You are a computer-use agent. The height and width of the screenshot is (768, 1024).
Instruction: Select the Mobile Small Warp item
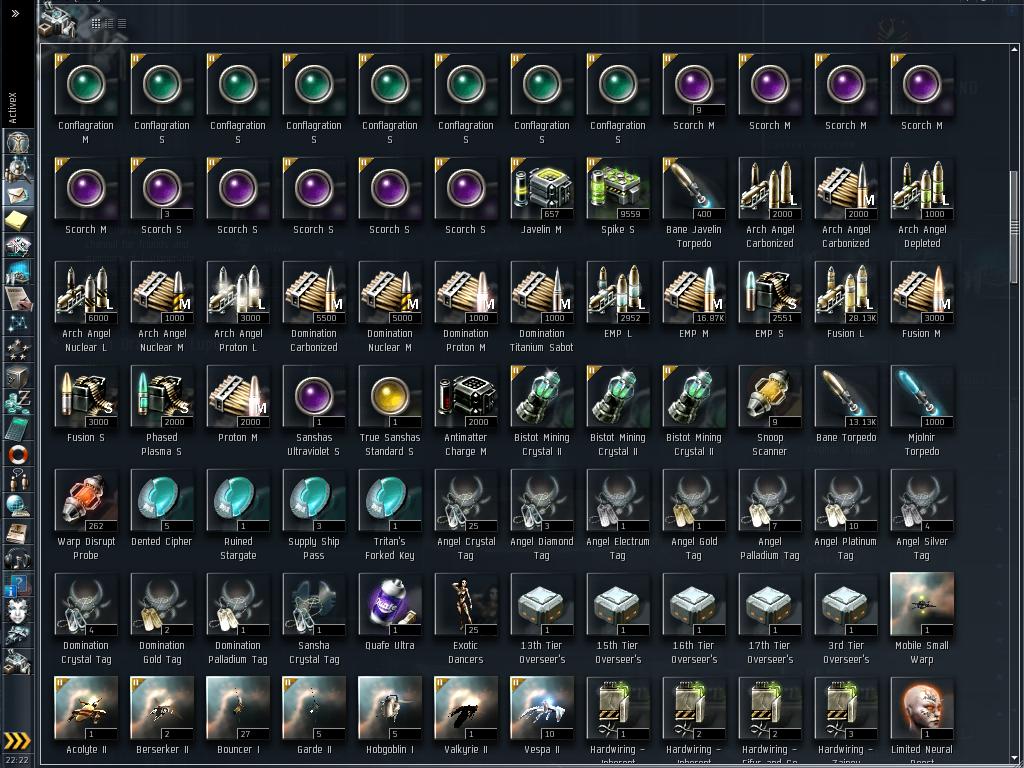pos(921,618)
